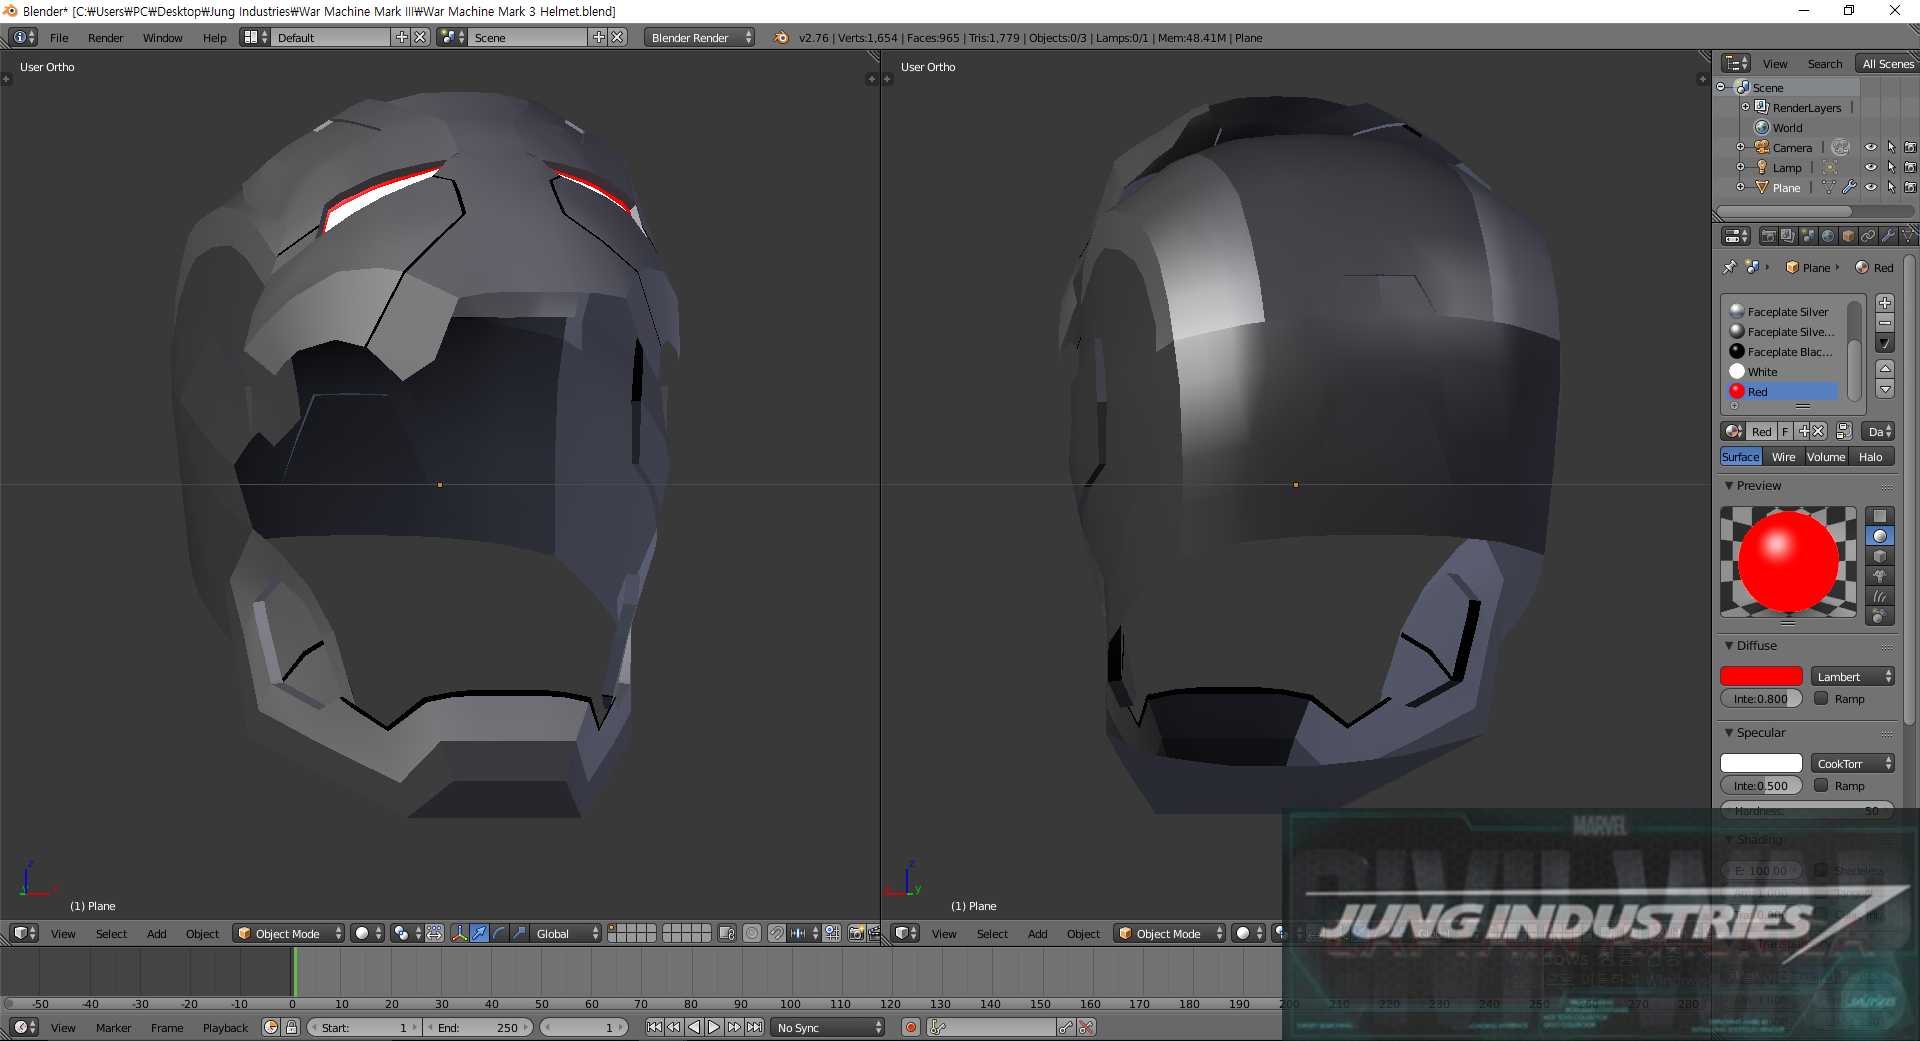Select hair strands preview type

point(1880,596)
